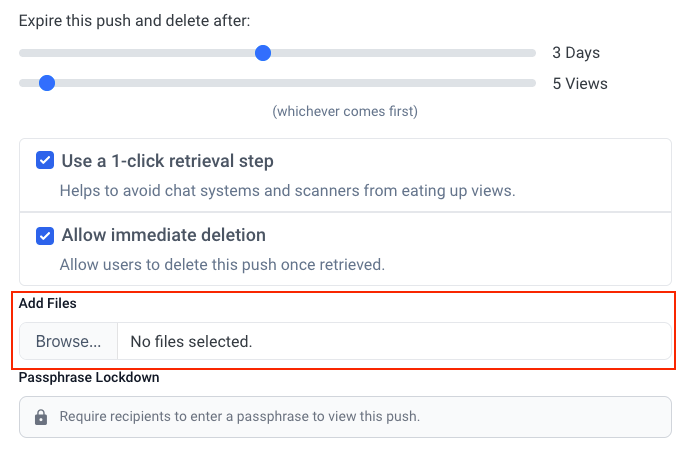Click the Passphrase Lockdown label
Viewport: 681px width, 463px height.
pos(89,377)
